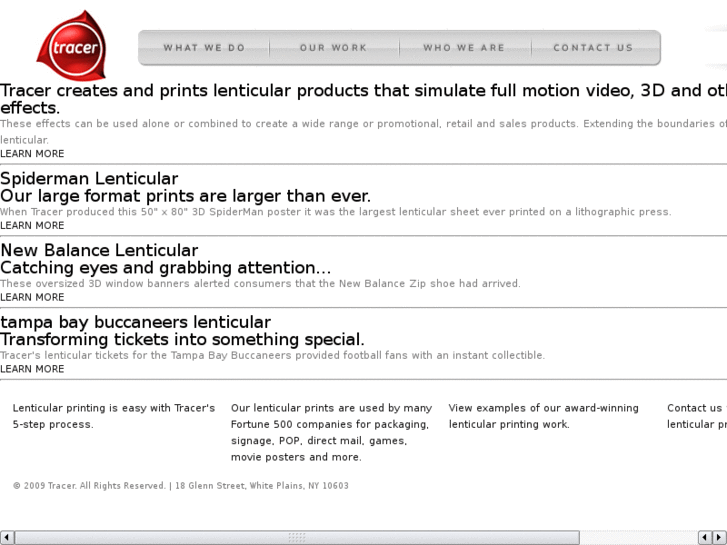Screen dimensions: 727x545
Task: Click 'View examples of our award-winning' text
Action: [x=543, y=416]
